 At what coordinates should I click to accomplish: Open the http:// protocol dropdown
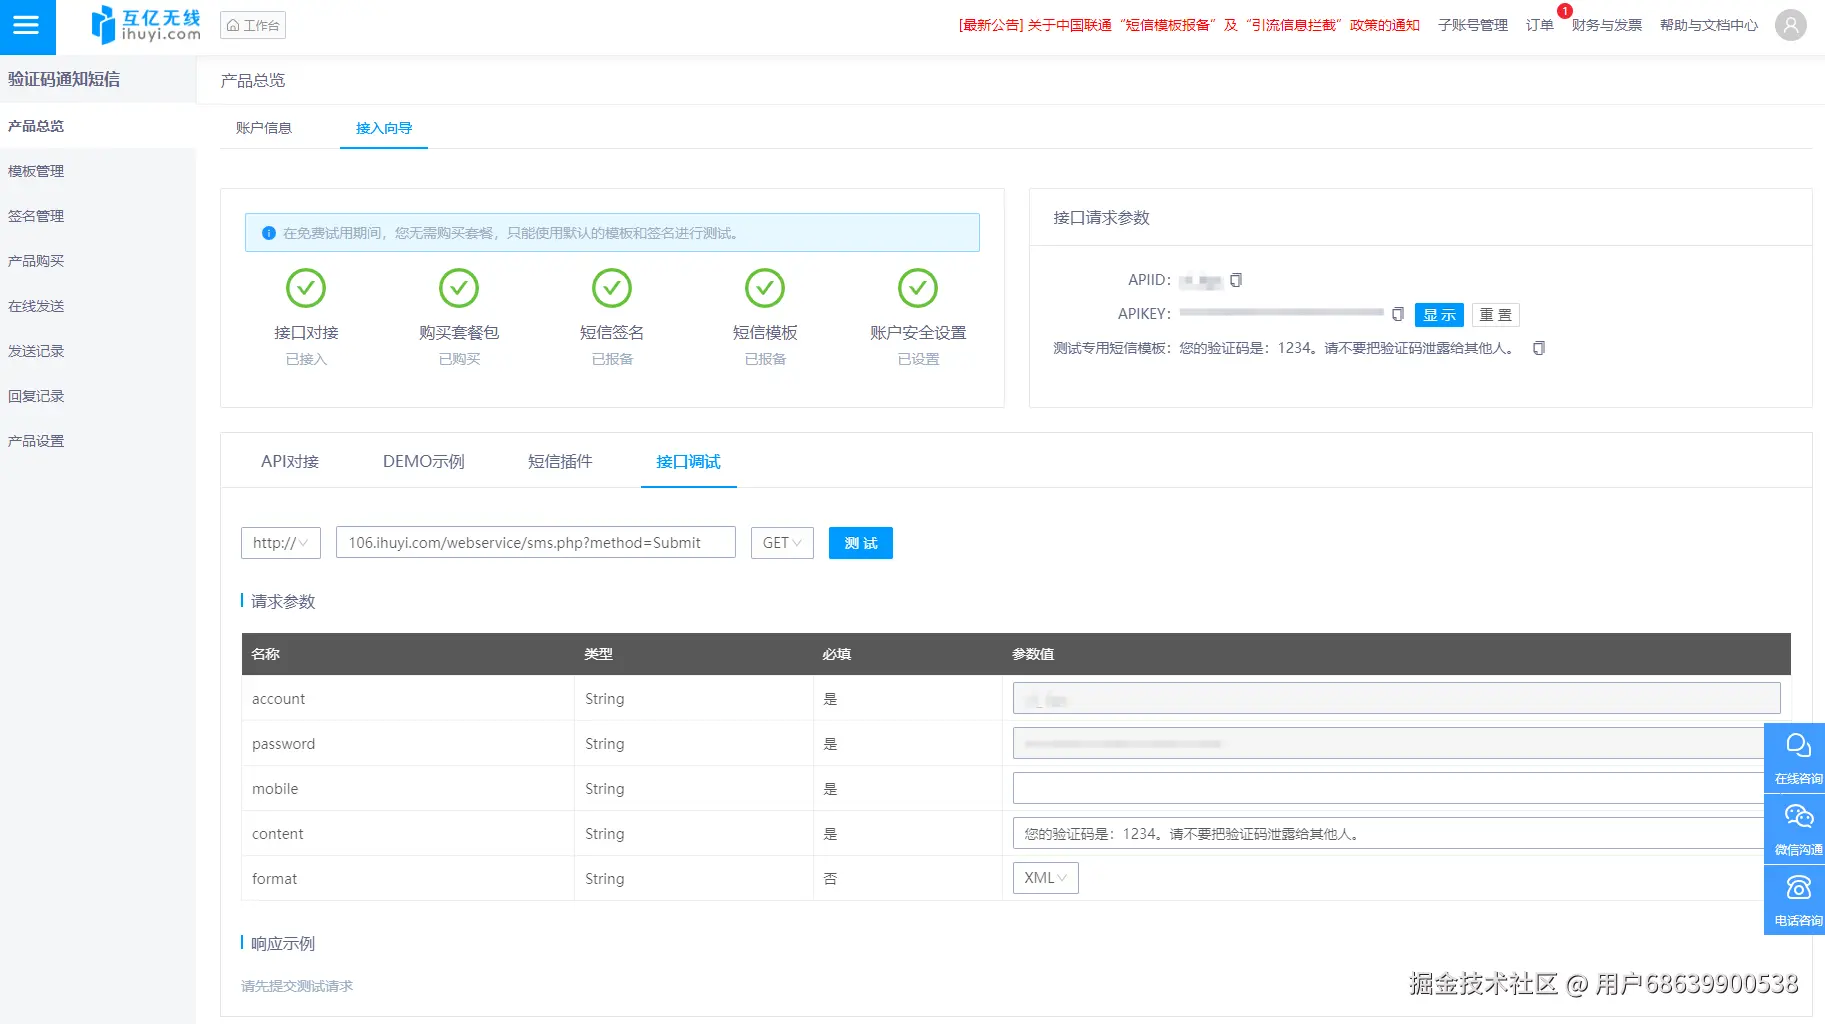coord(281,543)
